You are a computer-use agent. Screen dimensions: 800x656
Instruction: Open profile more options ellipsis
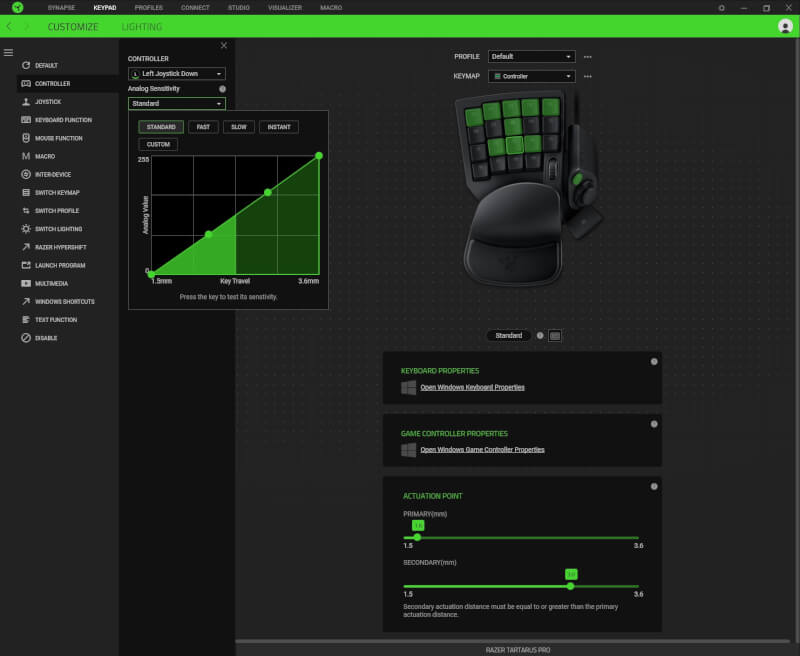pyautogui.click(x=588, y=57)
